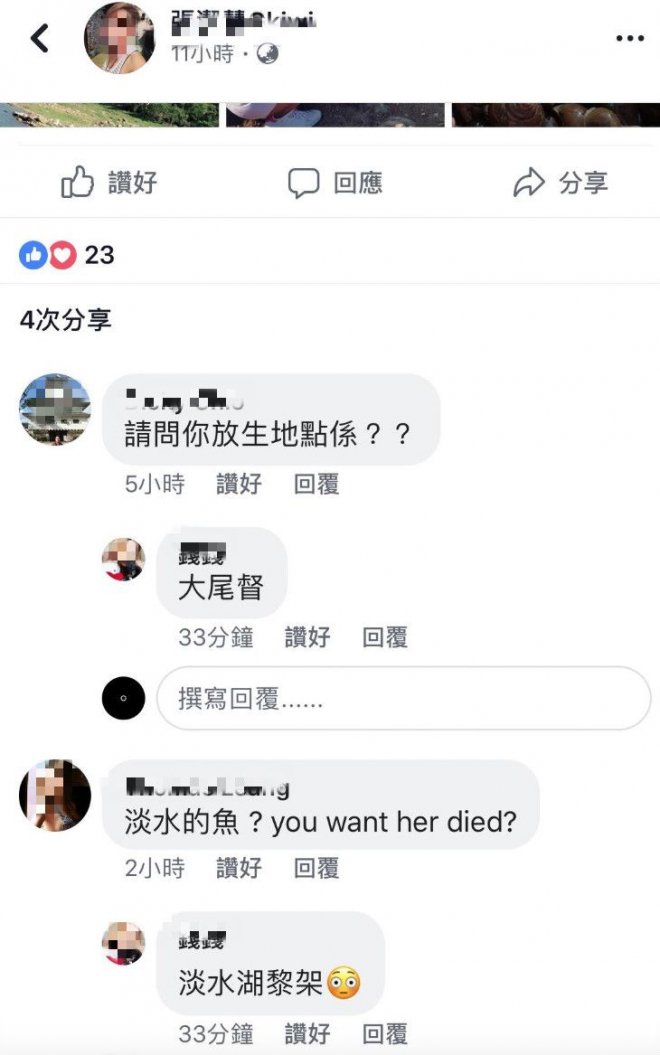Tap the thumbs-up 讚好 icon under the post
Image resolution: width=660 pixels, height=1055 pixels.
(x=77, y=182)
